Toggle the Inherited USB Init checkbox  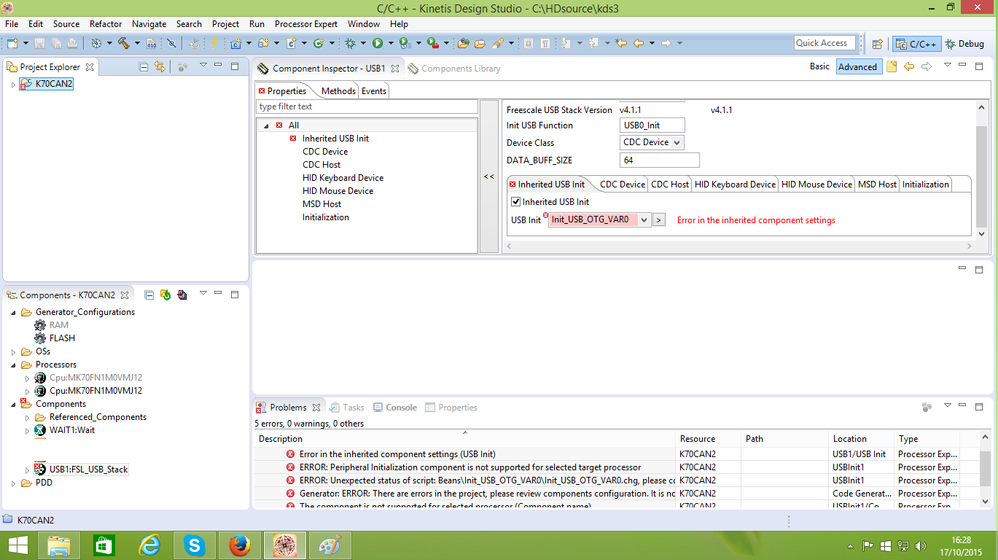tap(516, 202)
